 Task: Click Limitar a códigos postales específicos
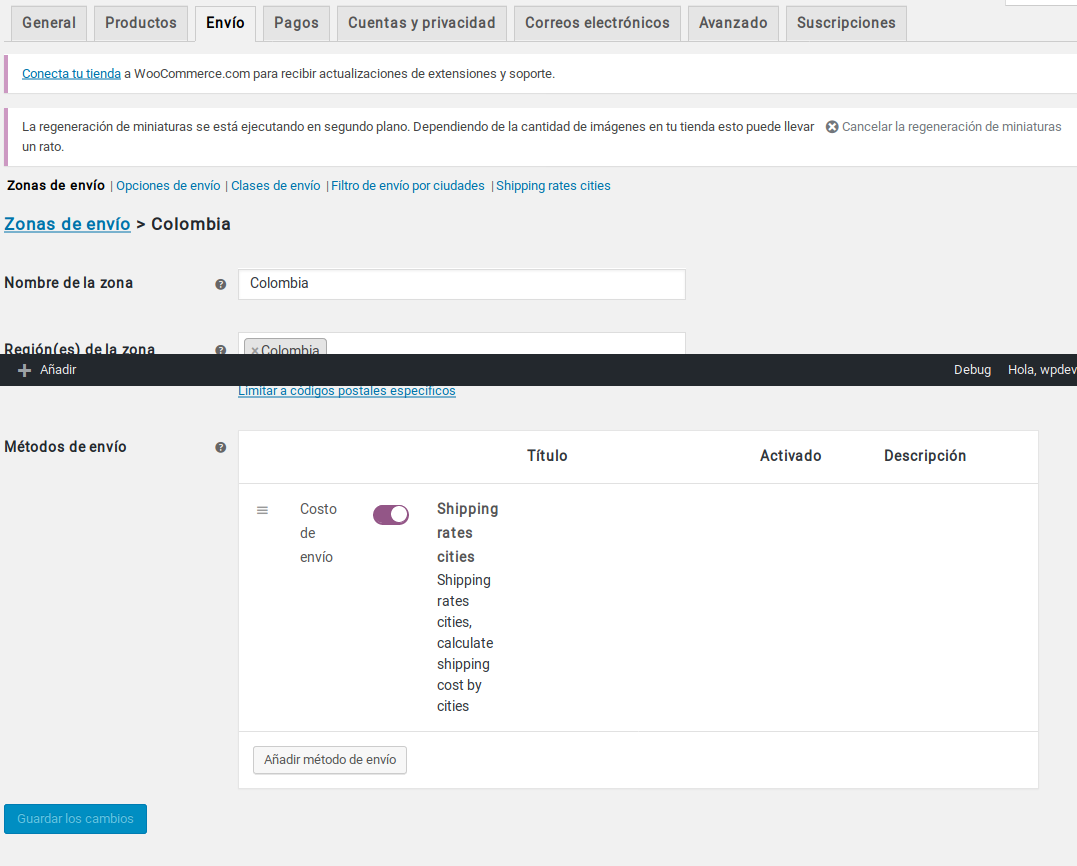tap(347, 391)
